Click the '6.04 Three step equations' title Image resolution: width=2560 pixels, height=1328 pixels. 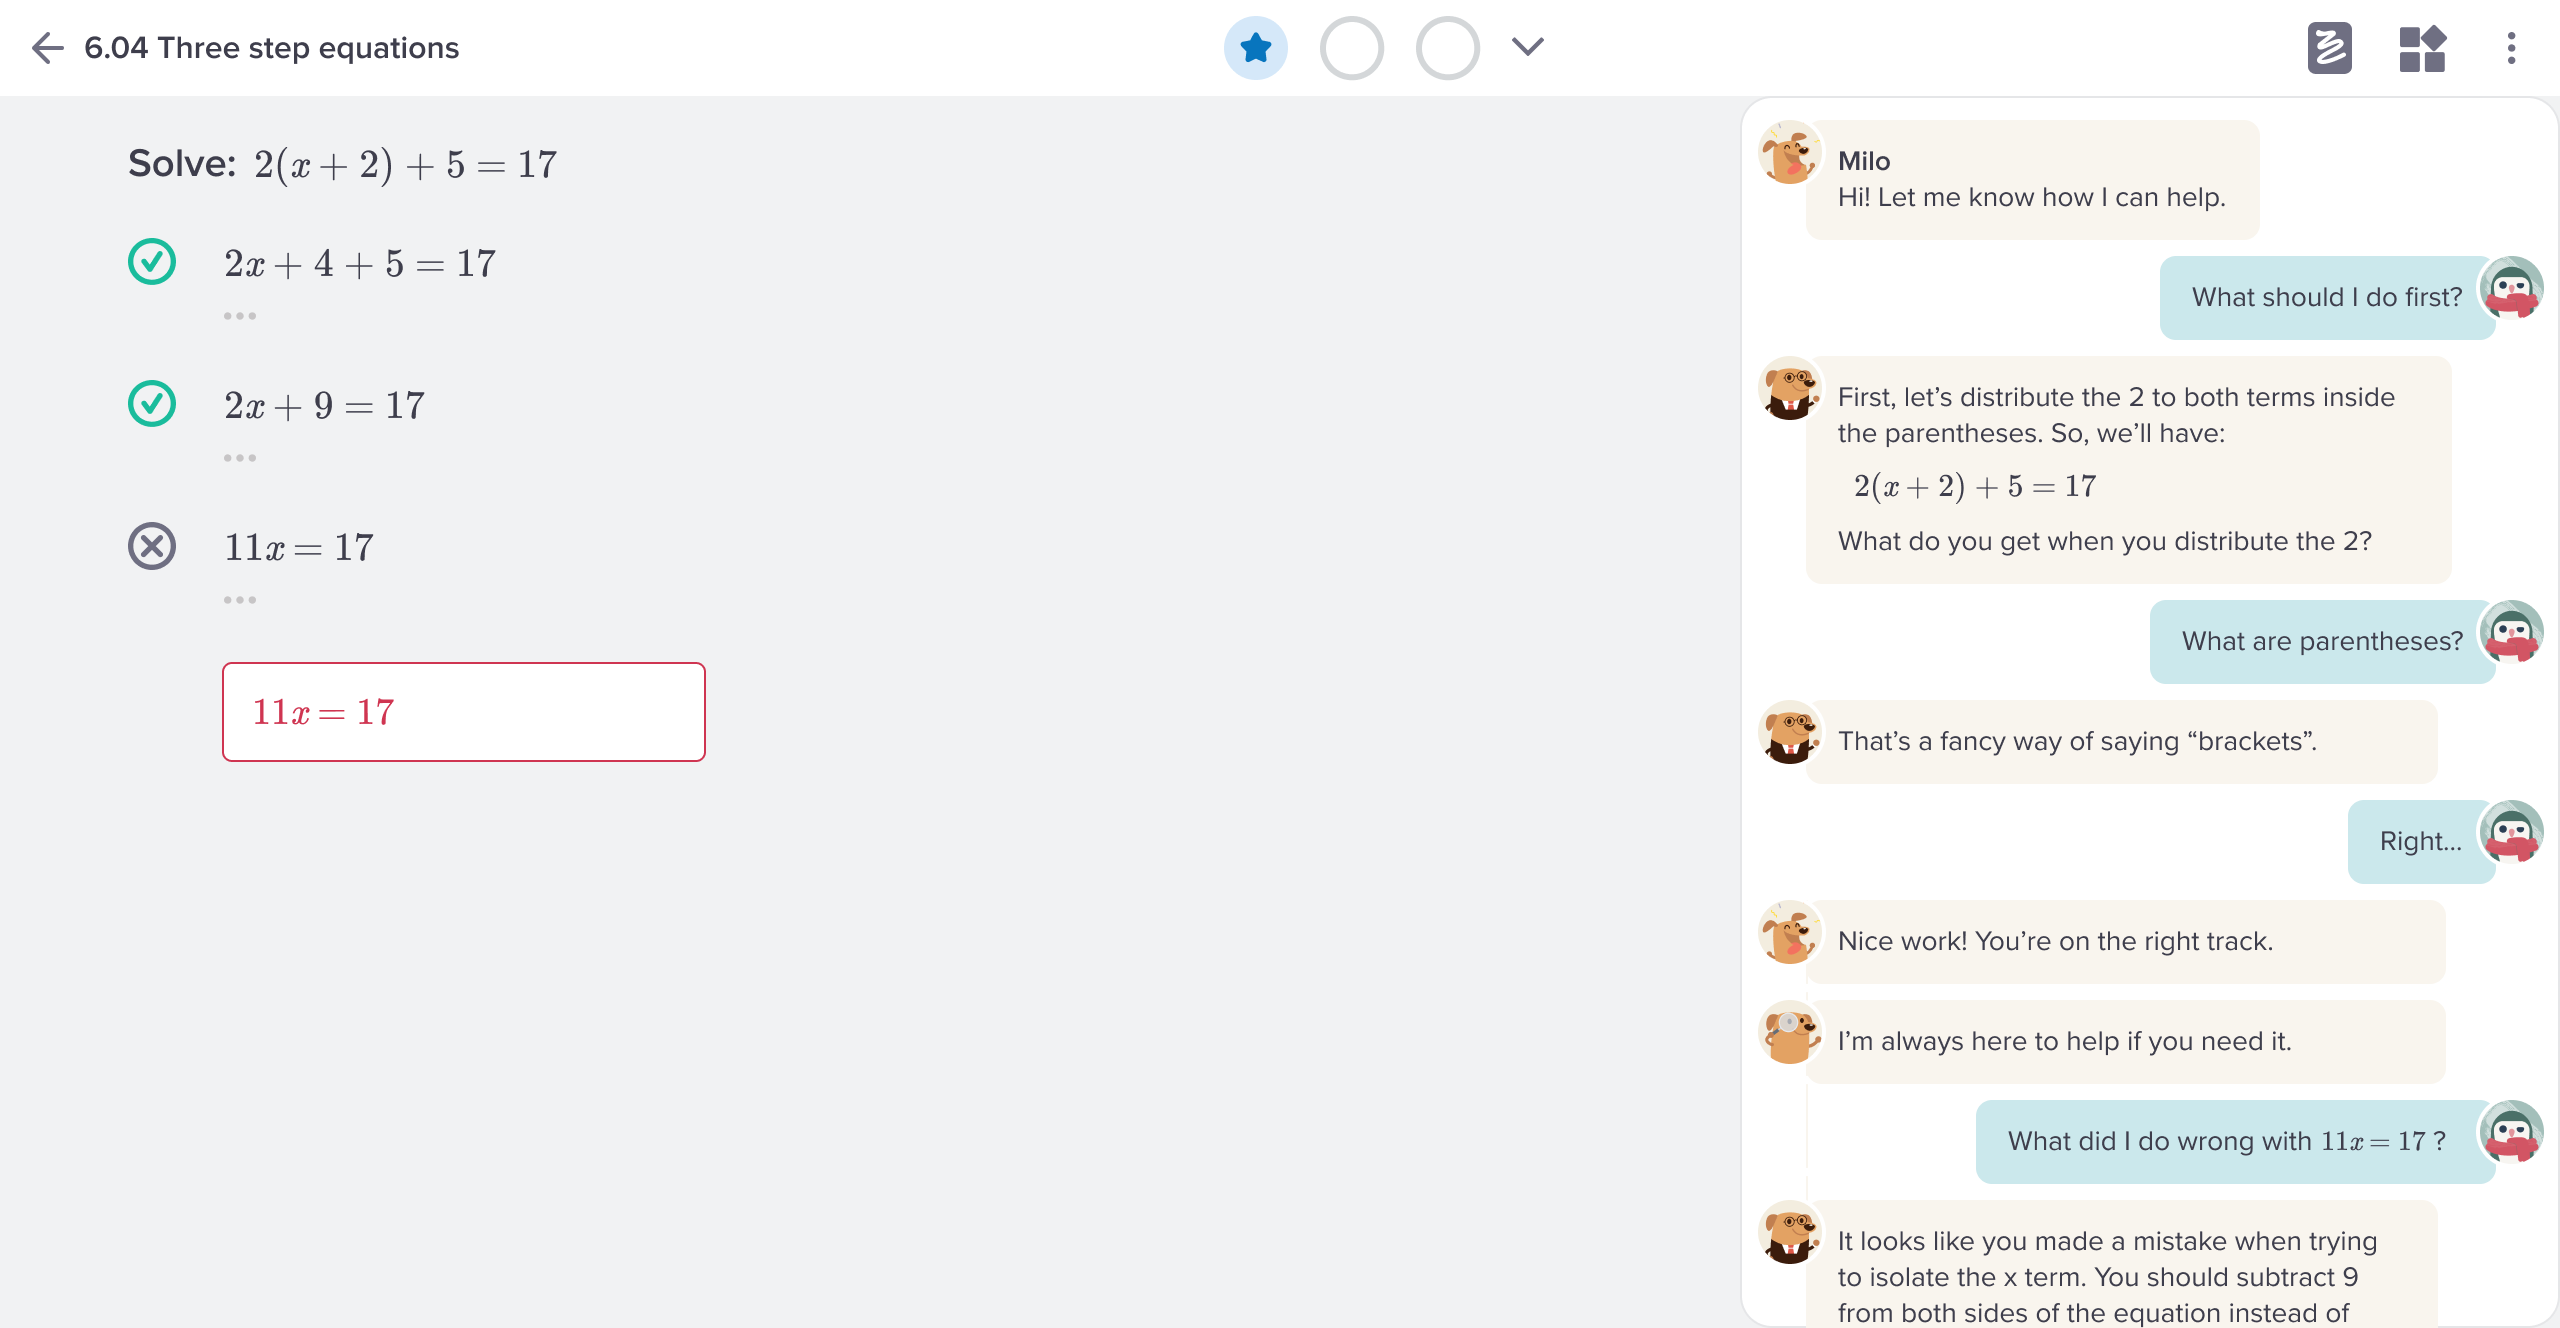271,47
